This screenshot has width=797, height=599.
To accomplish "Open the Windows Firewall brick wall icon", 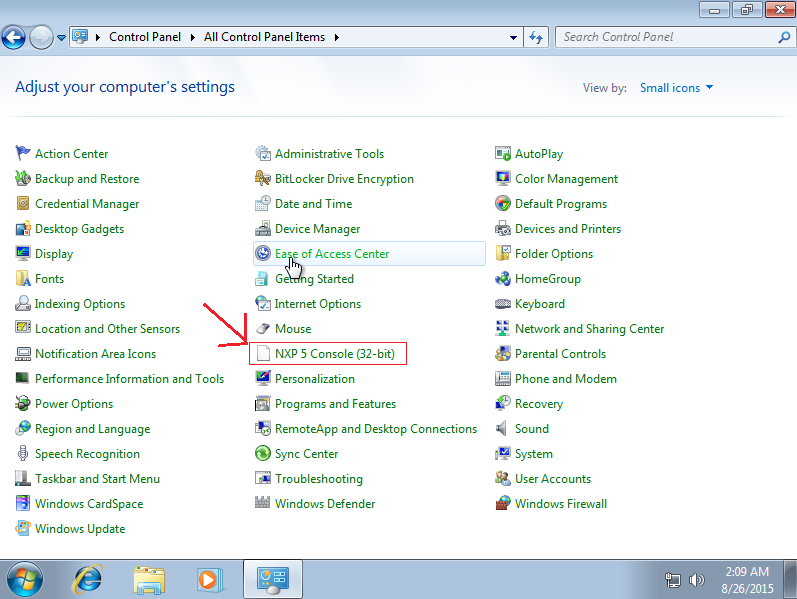I will point(503,503).
